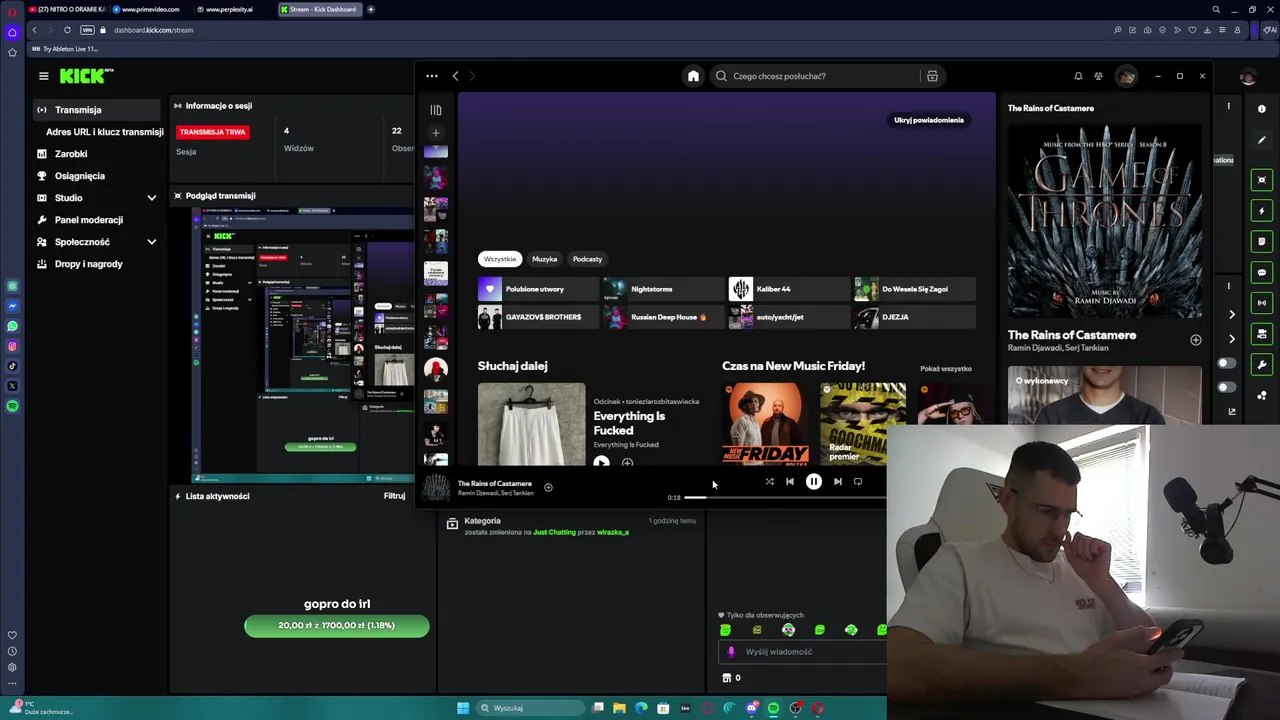Open Spotify's three-dot menu
Viewport: 1280px width, 720px height.
431,76
